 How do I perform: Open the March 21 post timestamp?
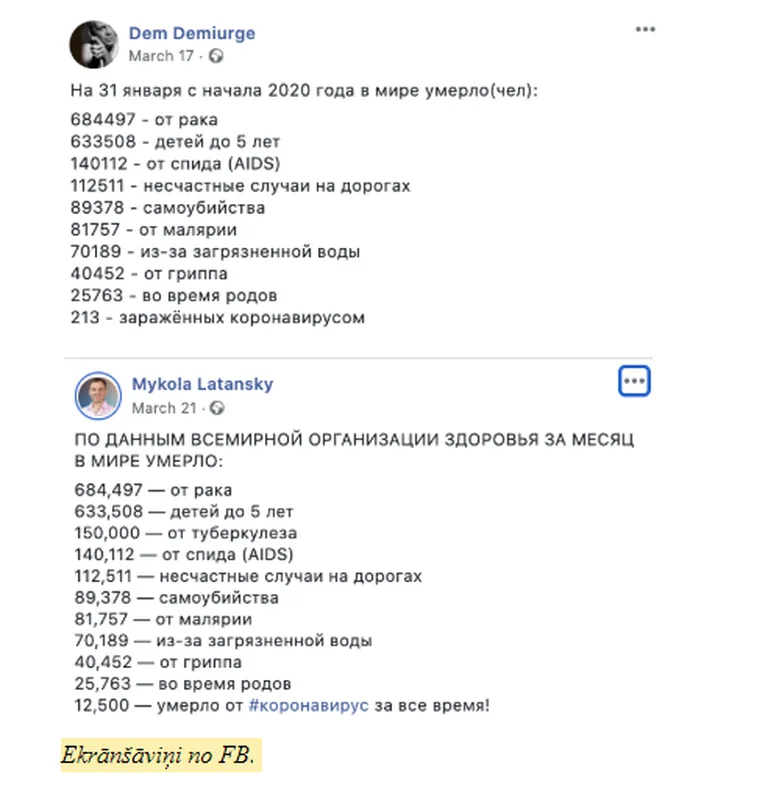tap(164, 408)
